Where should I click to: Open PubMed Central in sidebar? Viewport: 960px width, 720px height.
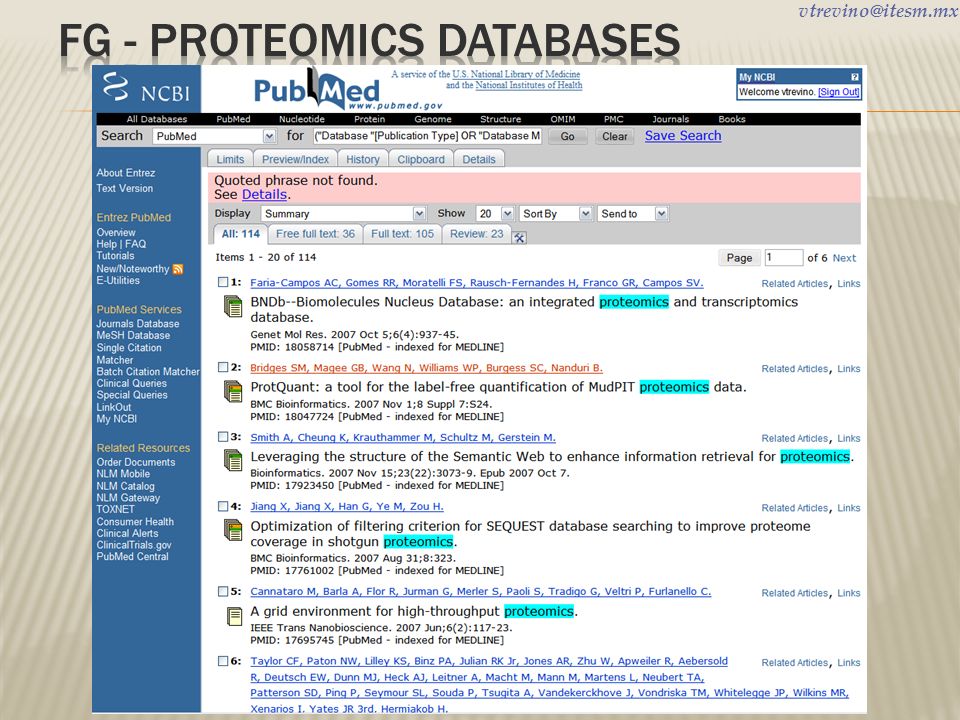(x=132, y=557)
